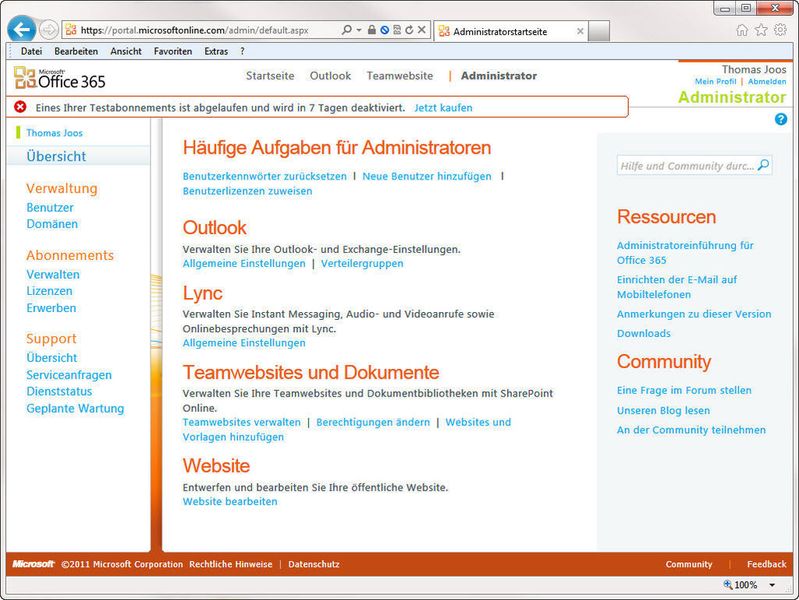Close the Administratorstartseite tab
The image size is (799, 600).
point(580,31)
